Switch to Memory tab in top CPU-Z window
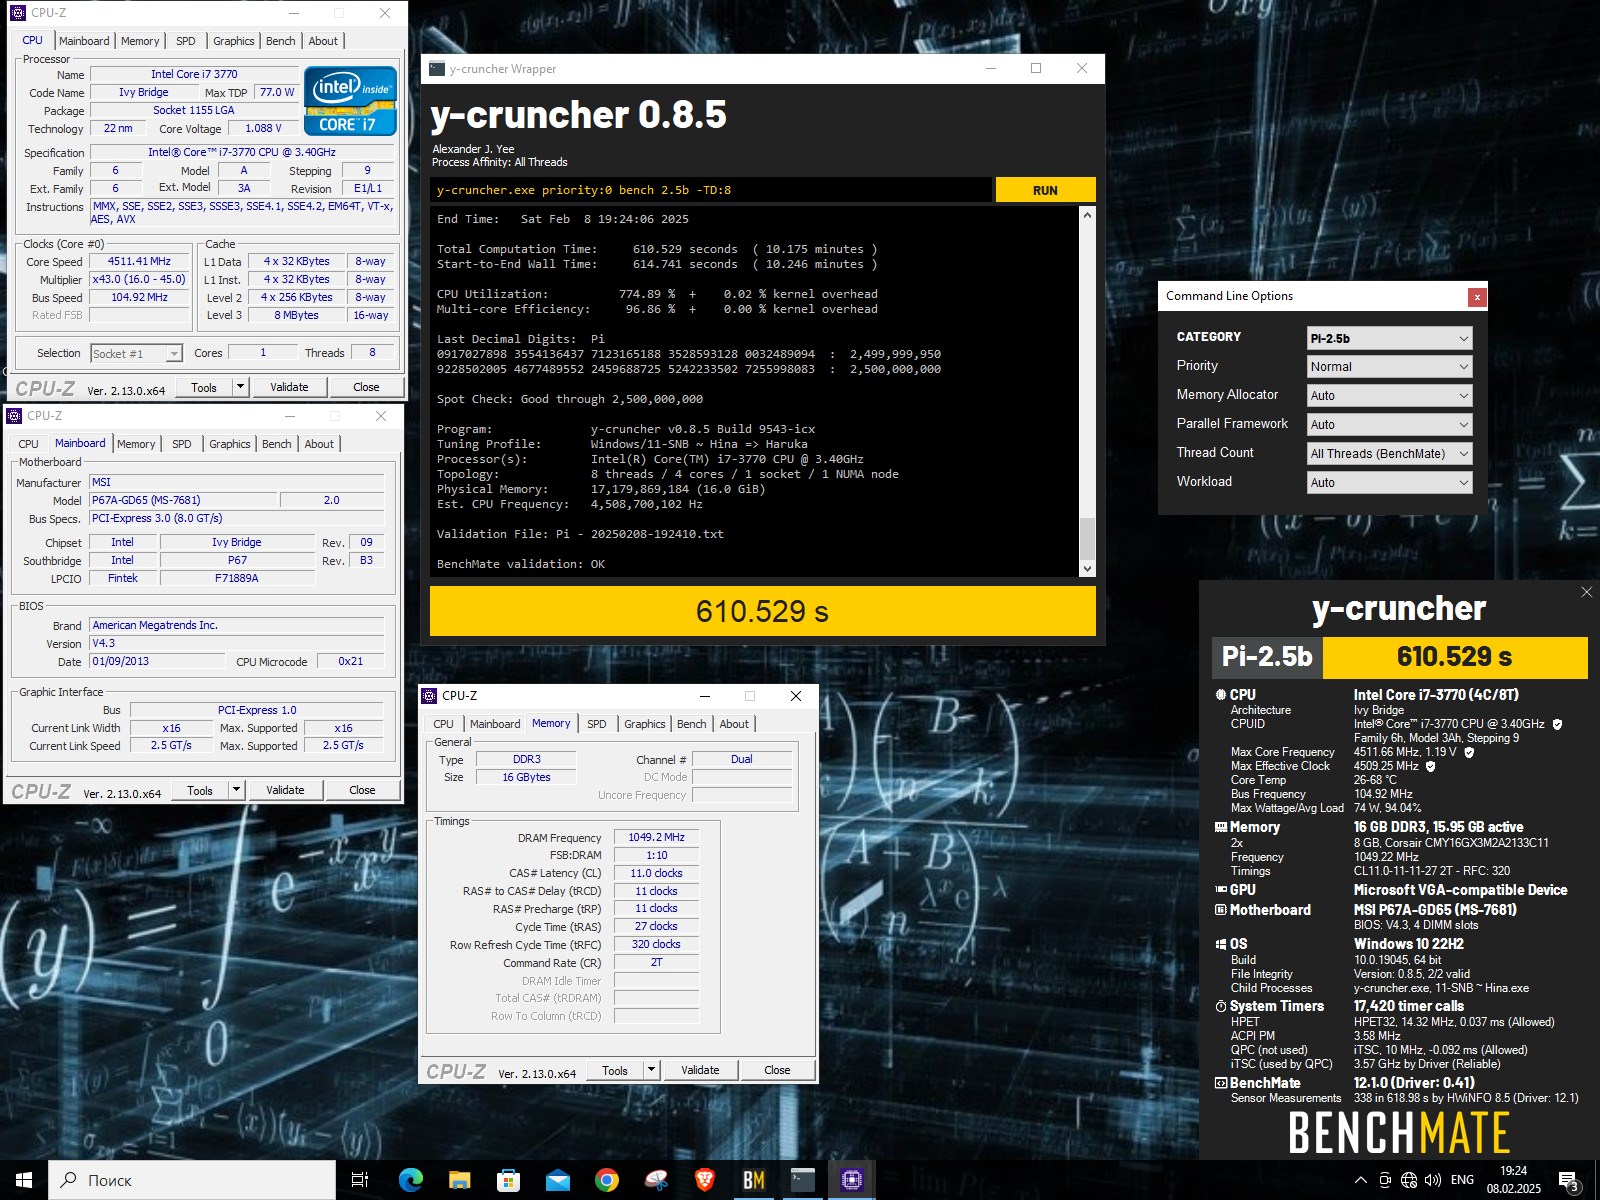The height and width of the screenshot is (1200, 1600). pyautogui.click(x=140, y=41)
